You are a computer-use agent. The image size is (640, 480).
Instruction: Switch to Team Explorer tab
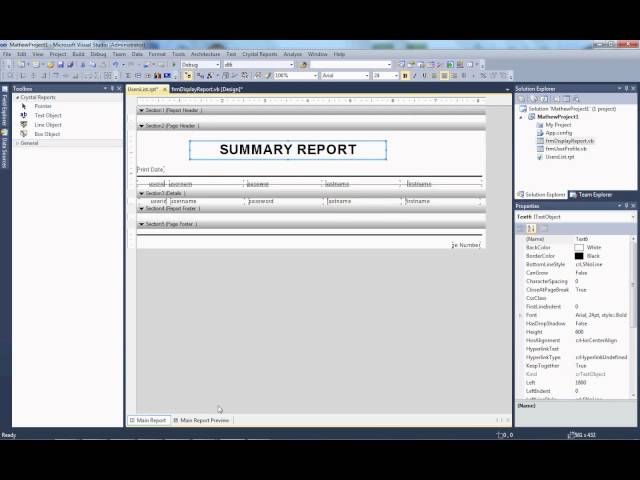pyautogui.click(x=591, y=195)
